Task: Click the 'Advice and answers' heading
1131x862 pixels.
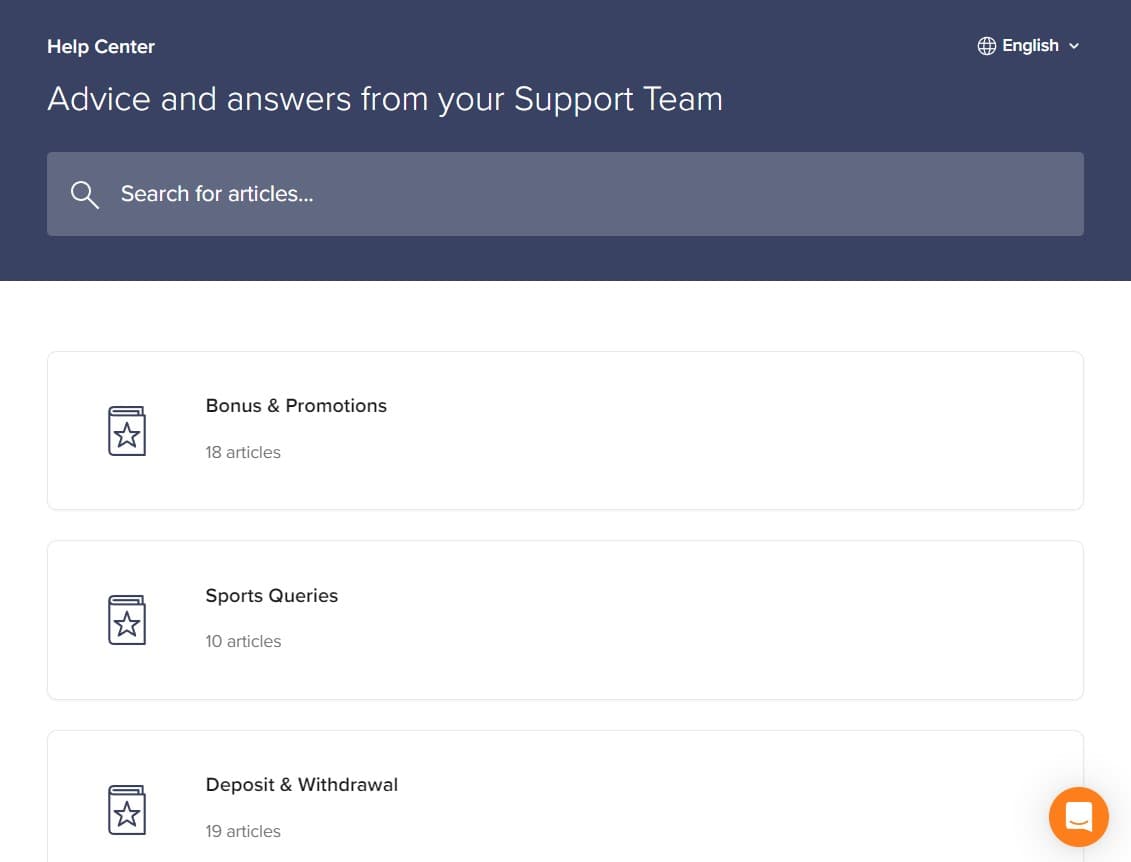Action: pyautogui.click(x=384, y=100)
